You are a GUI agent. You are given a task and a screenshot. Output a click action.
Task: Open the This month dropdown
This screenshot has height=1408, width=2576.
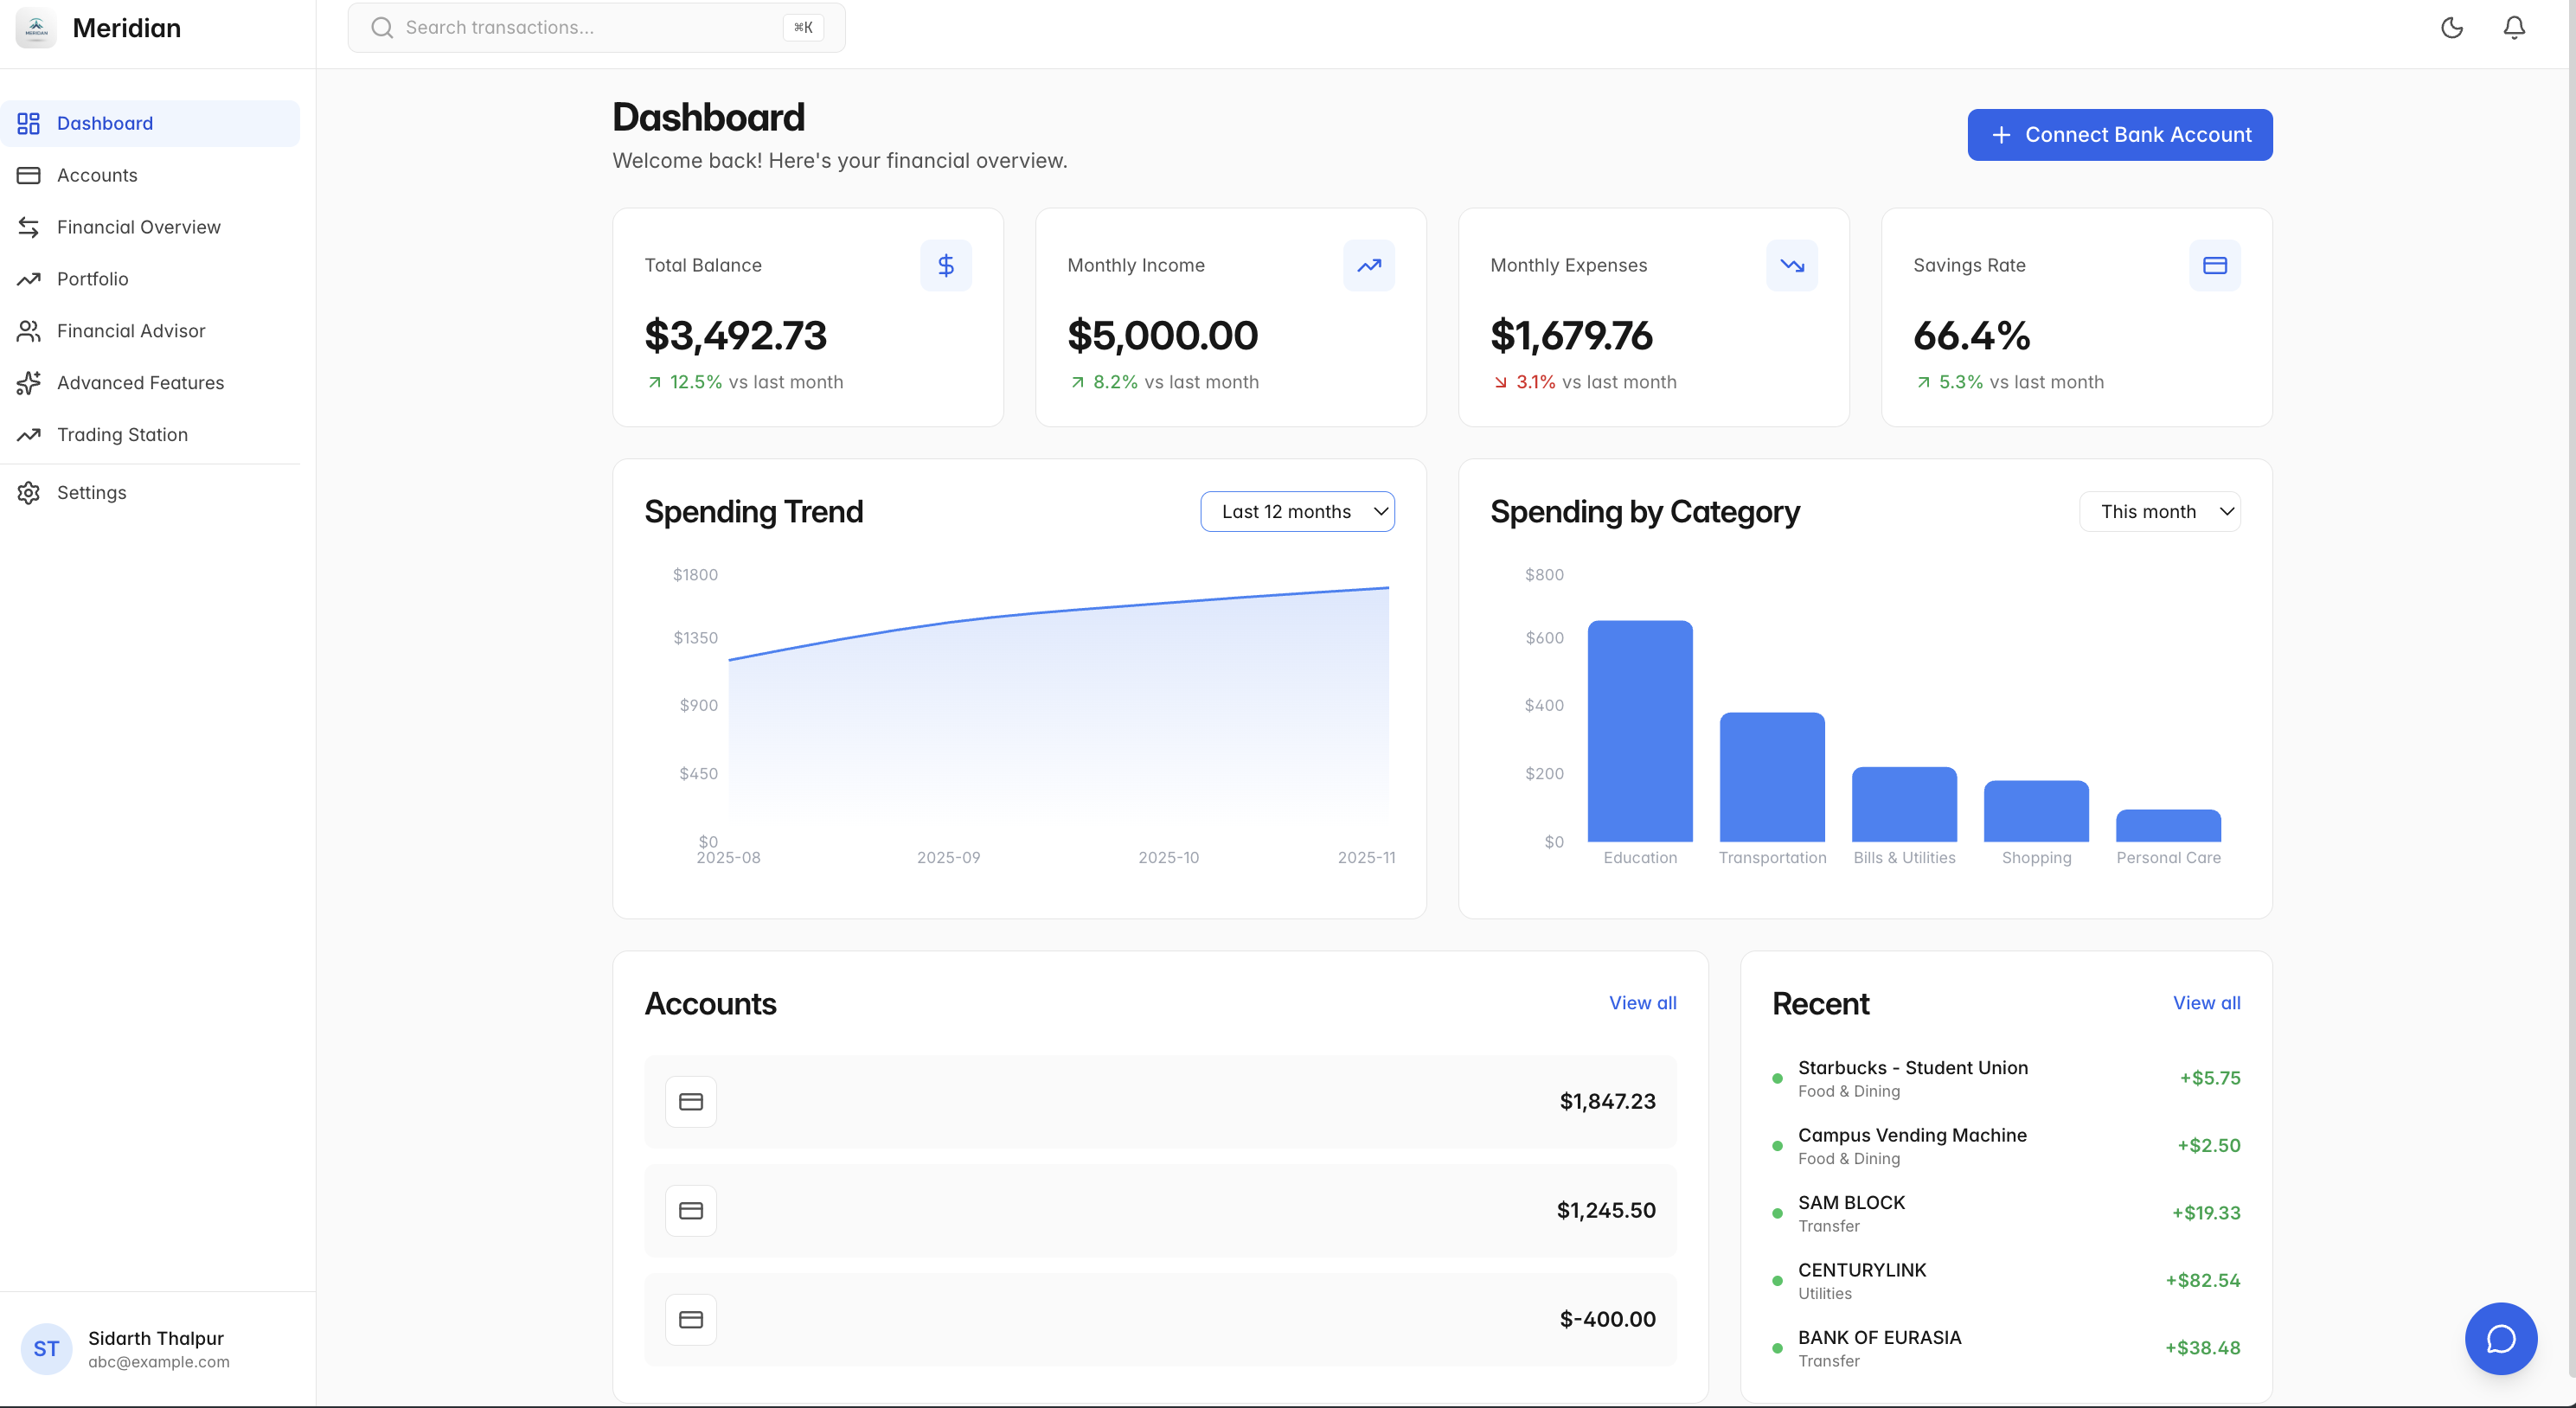point(2159,511)
